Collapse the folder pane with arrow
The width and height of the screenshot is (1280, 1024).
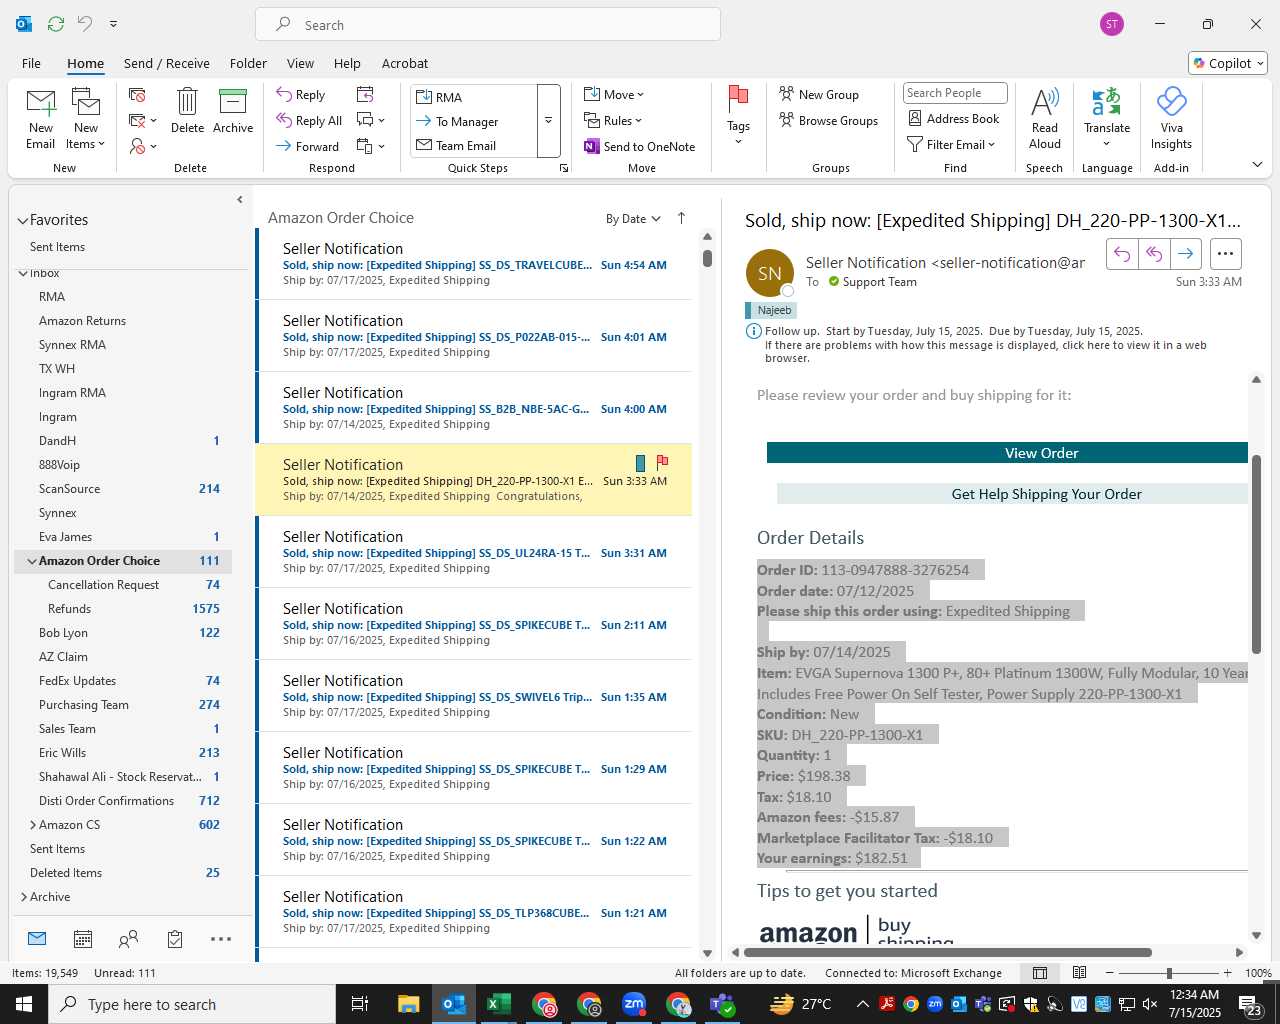click(x=240, y=200)
